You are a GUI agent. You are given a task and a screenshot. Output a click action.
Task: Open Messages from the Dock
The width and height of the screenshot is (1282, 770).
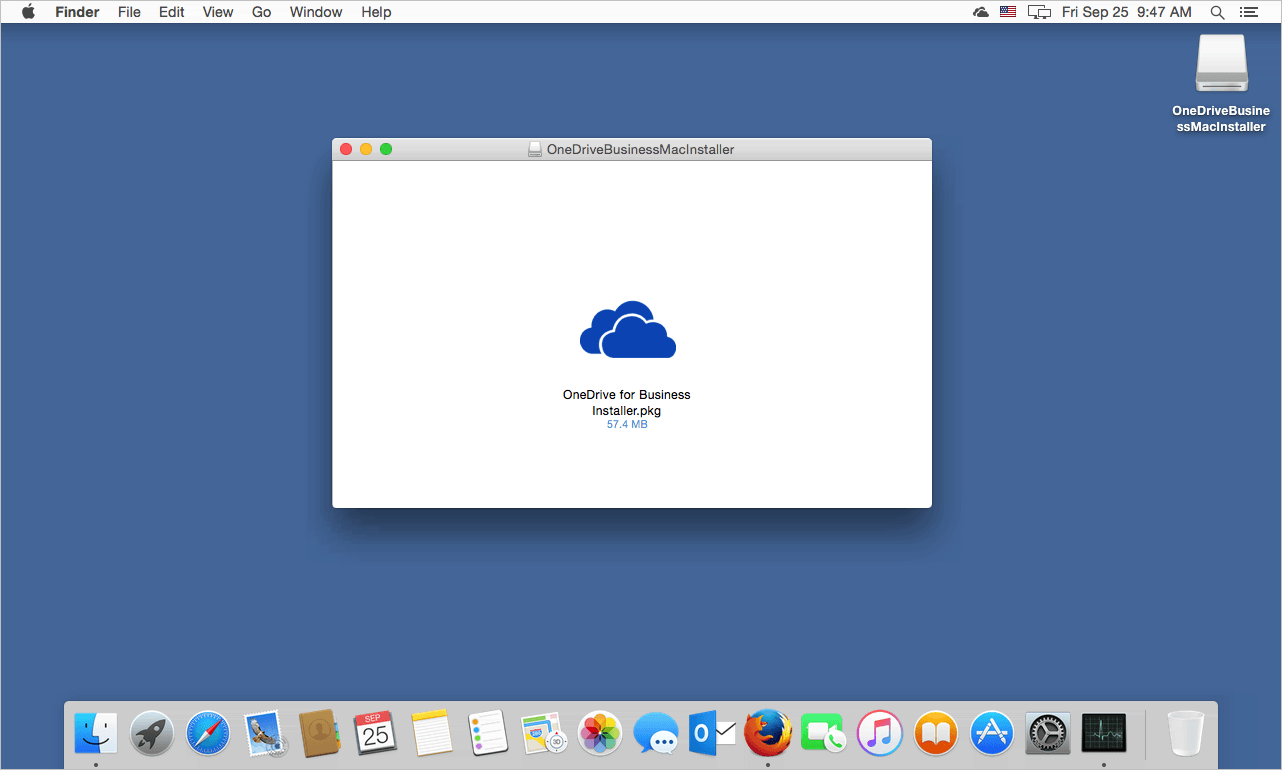click(656, 734)
